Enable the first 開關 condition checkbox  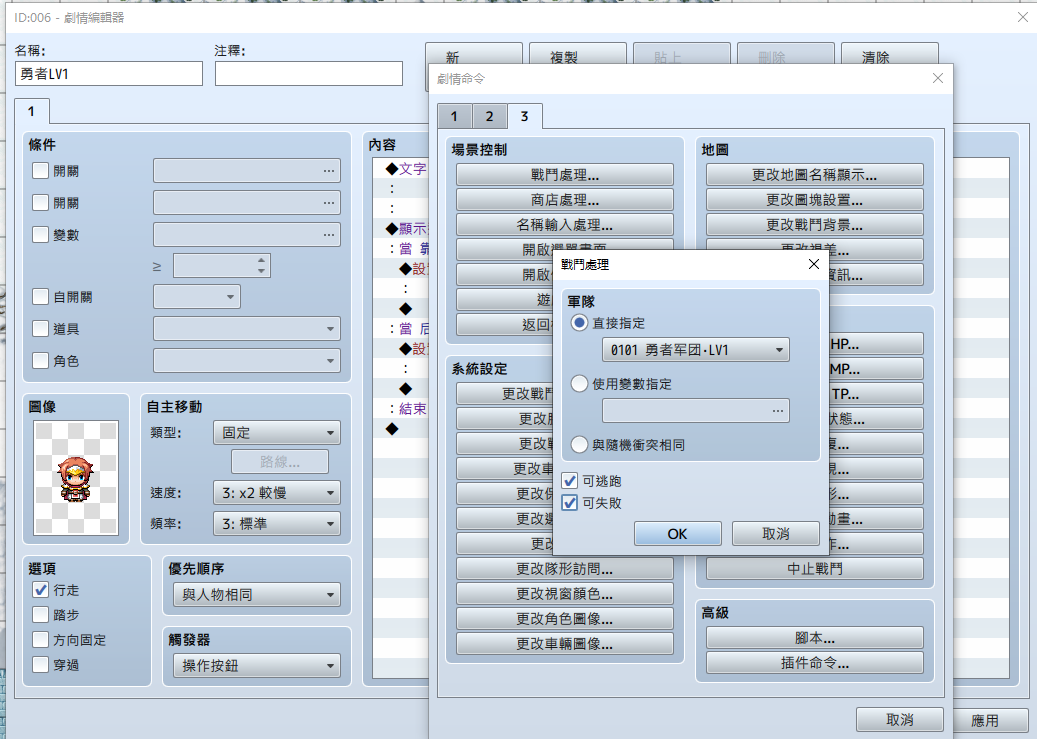(40, 171)
